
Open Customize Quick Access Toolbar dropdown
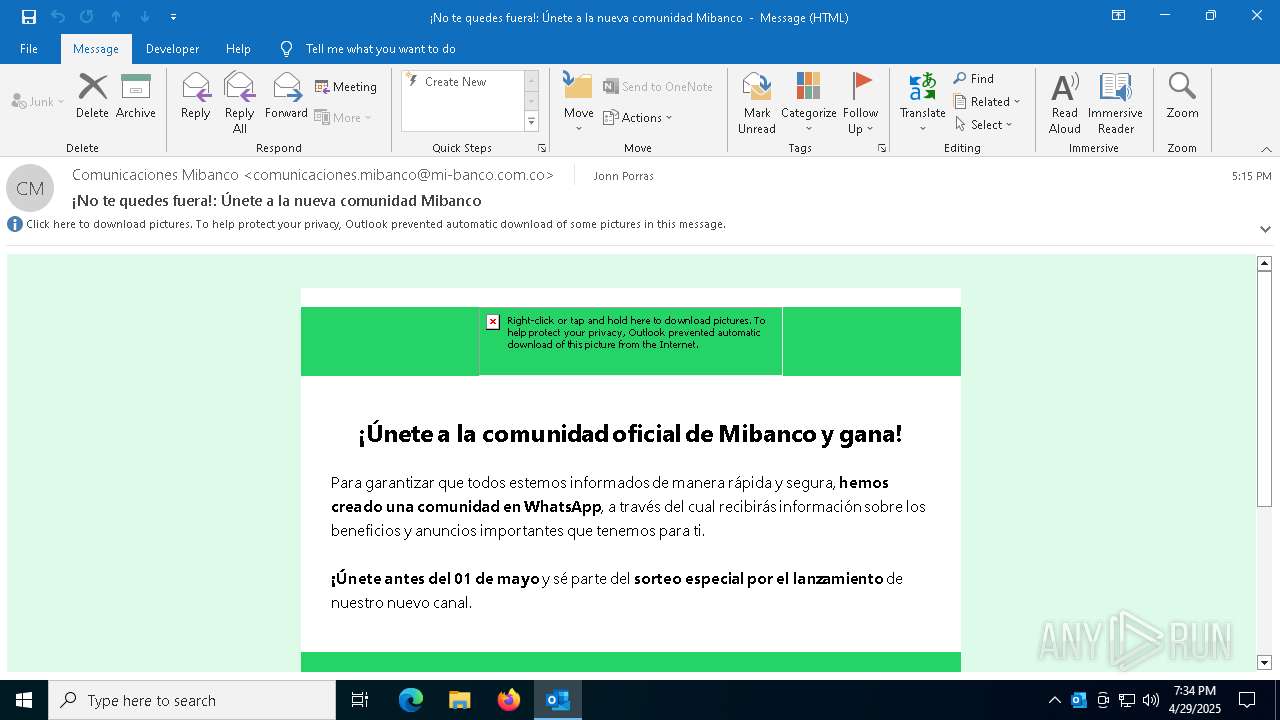tap(174, 17)
